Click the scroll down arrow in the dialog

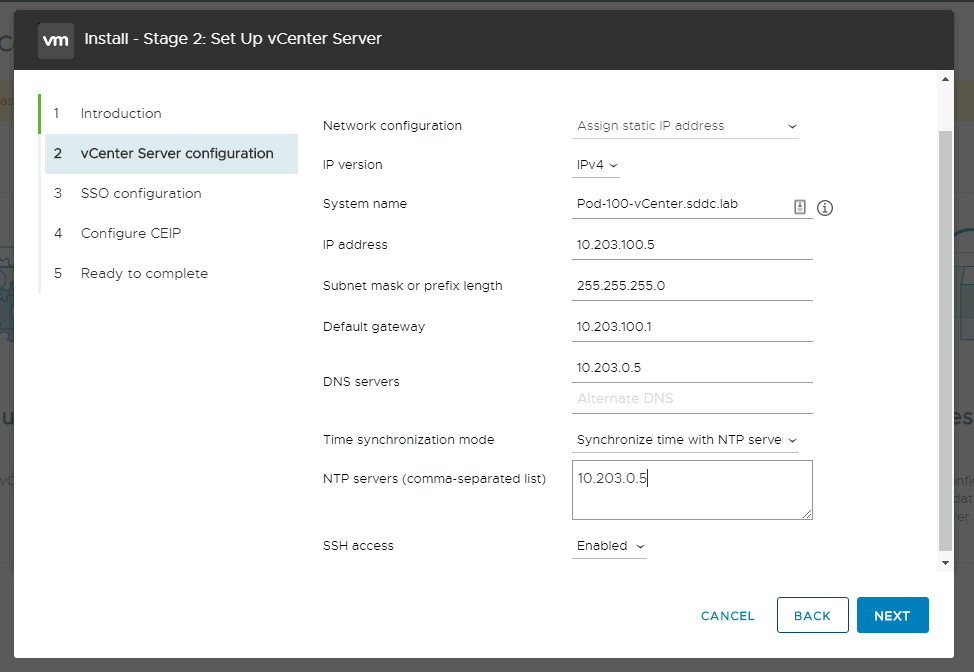click(946, 563)
